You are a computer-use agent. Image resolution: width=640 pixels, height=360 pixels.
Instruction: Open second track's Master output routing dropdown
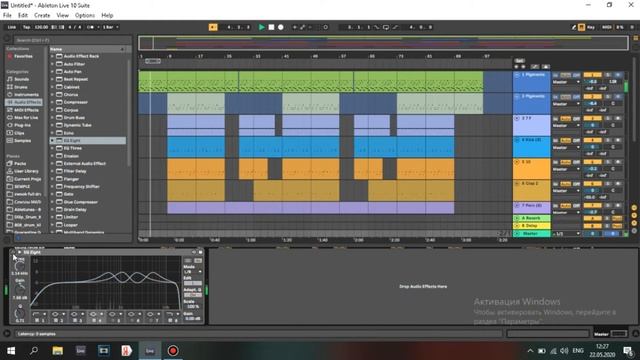coord(566,104)
